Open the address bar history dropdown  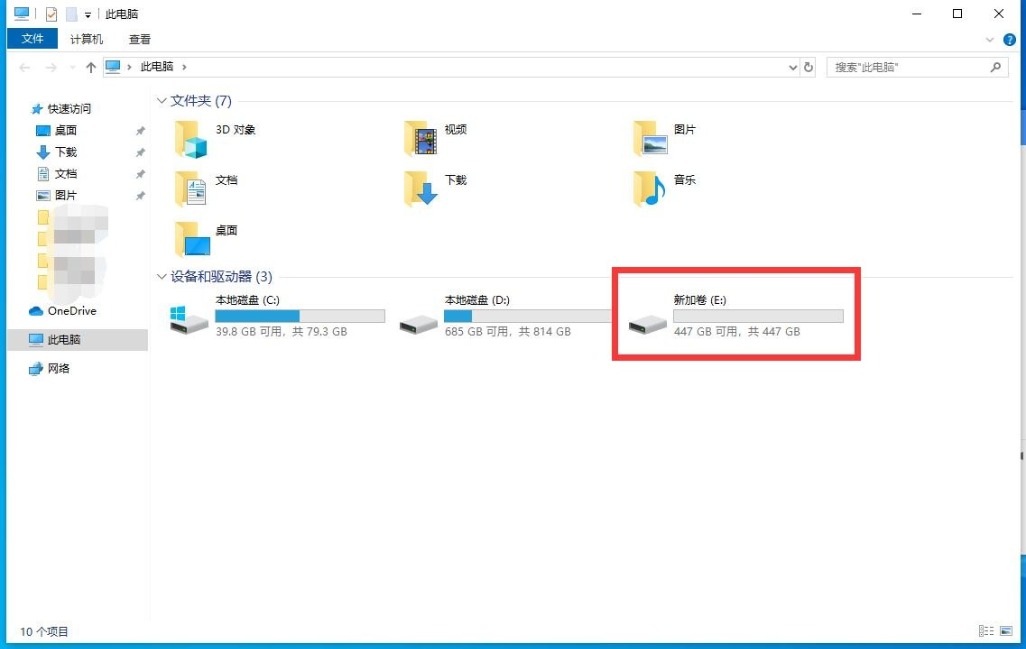pyautogui.click(x=792, y=67)
